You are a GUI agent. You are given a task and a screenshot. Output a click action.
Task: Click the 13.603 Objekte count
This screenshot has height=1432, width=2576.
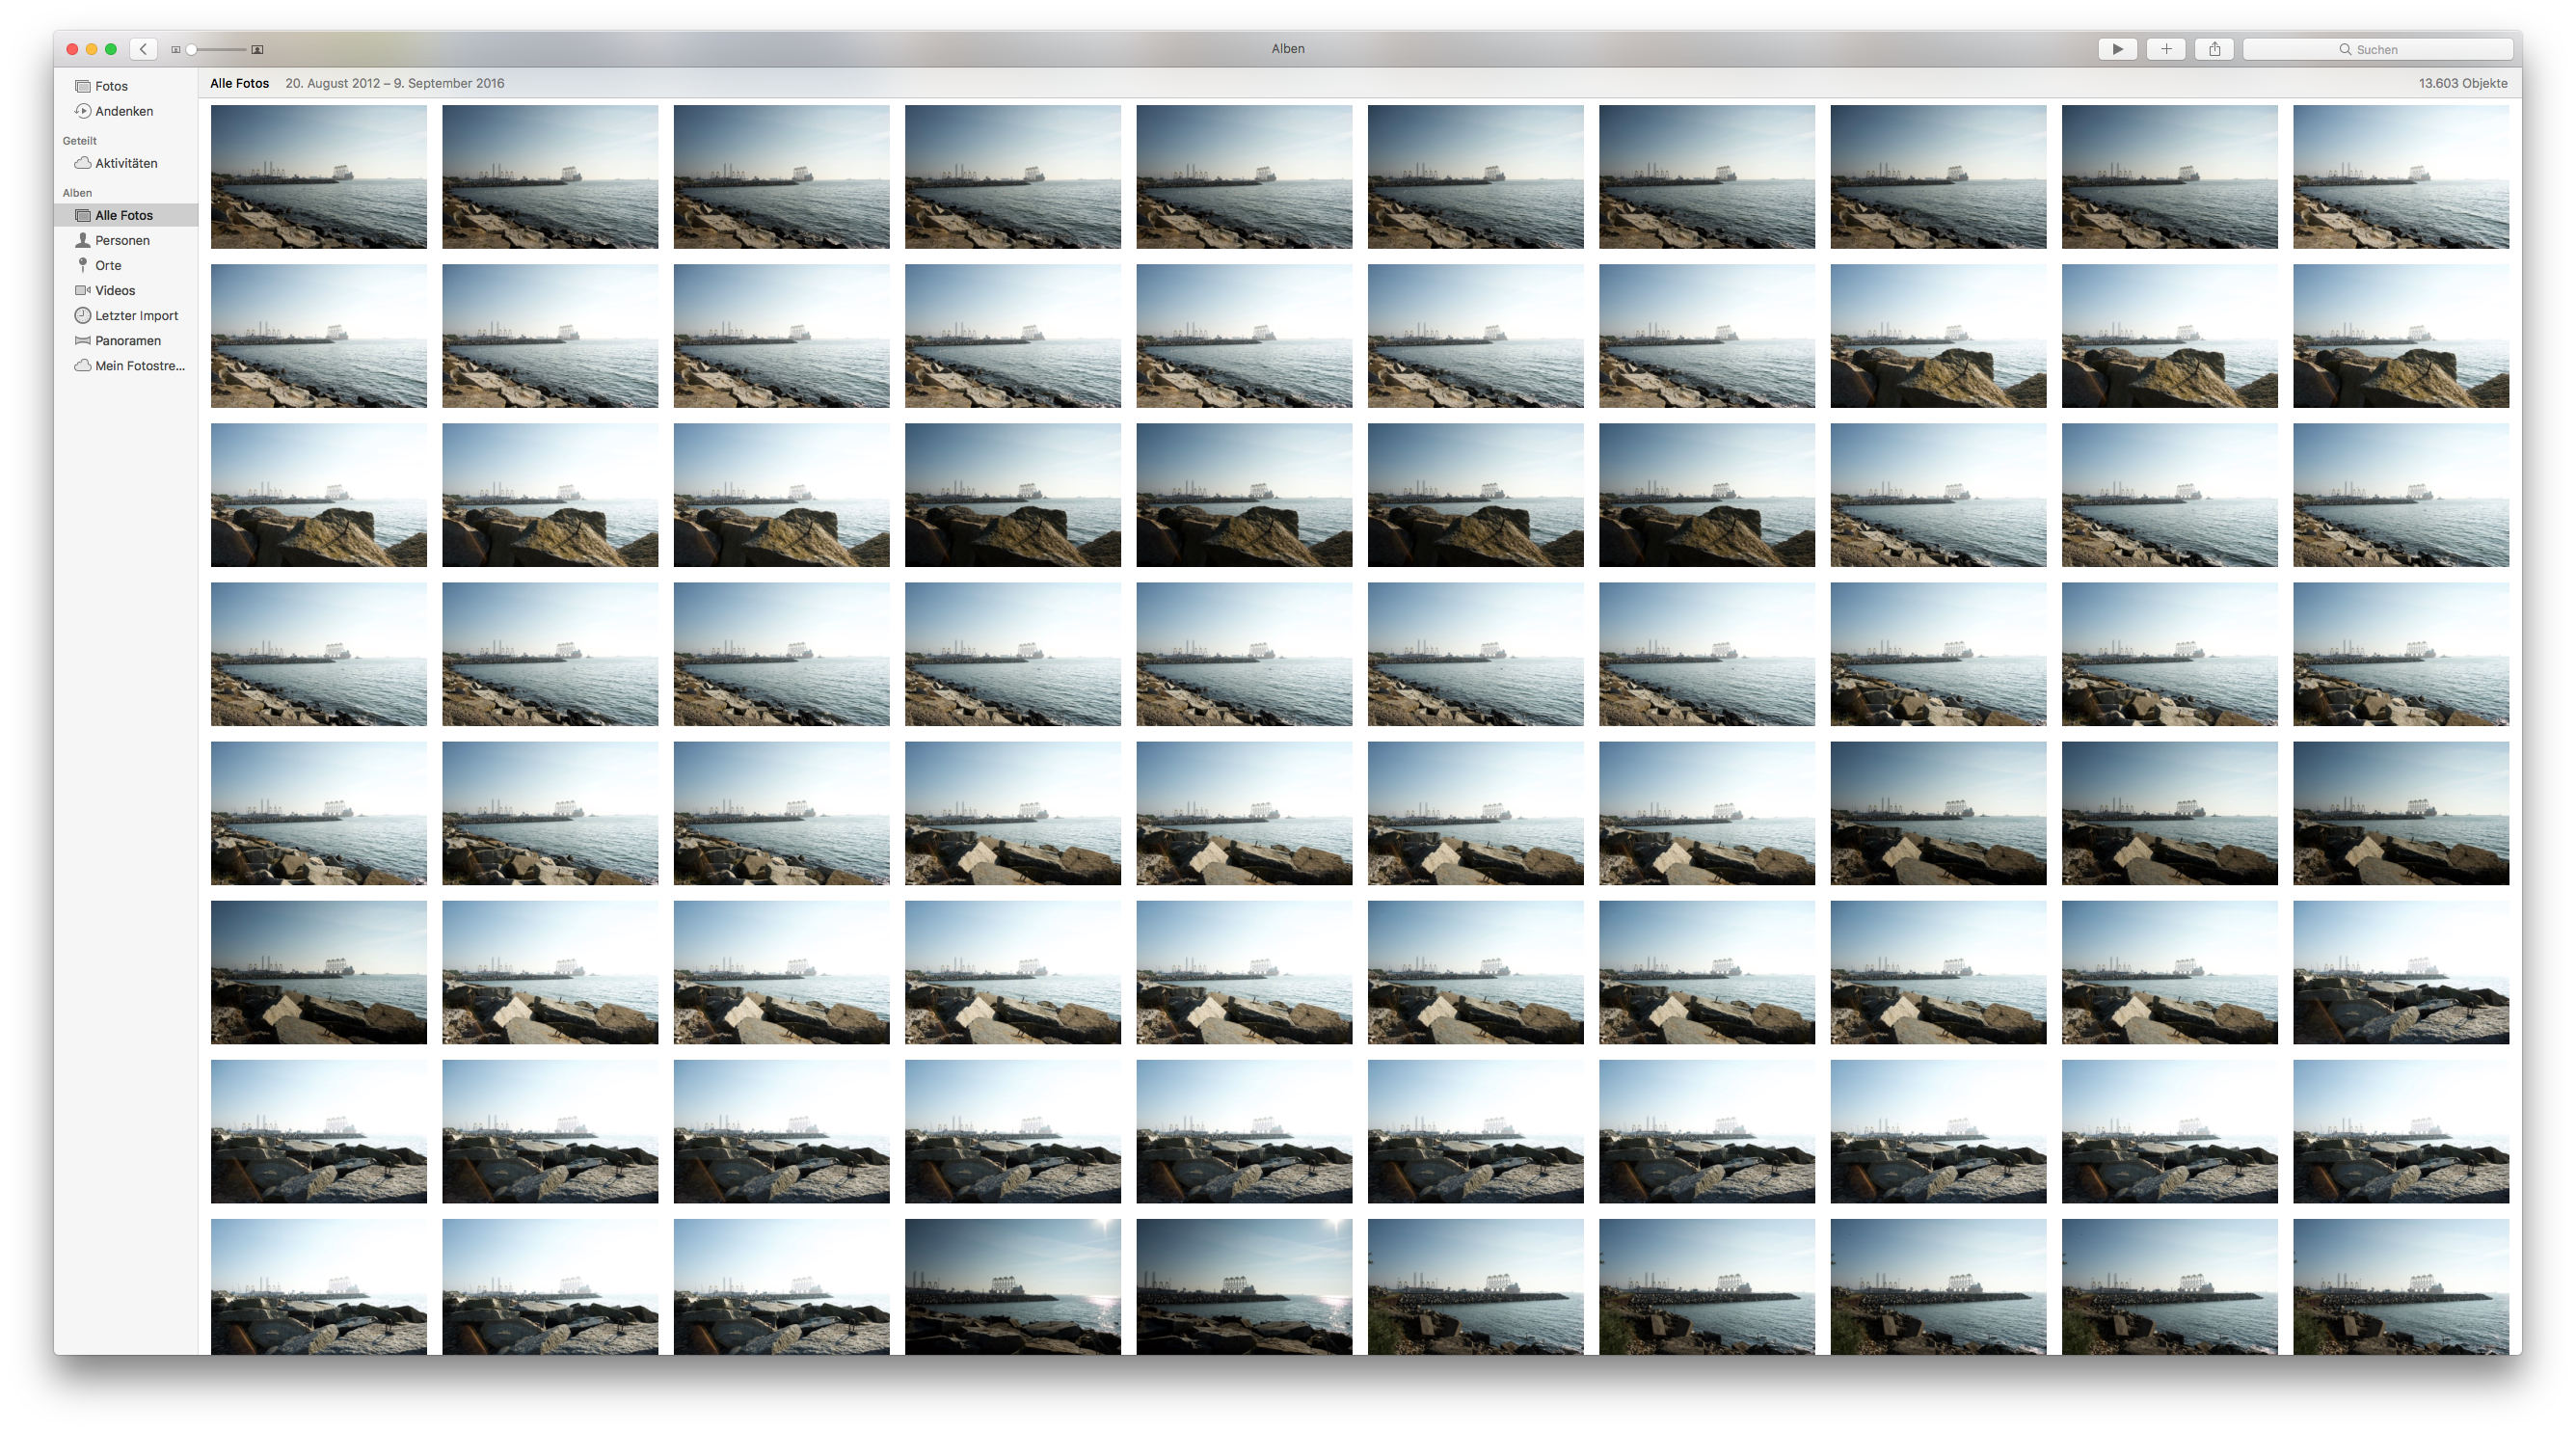[x=2462, y=83]
